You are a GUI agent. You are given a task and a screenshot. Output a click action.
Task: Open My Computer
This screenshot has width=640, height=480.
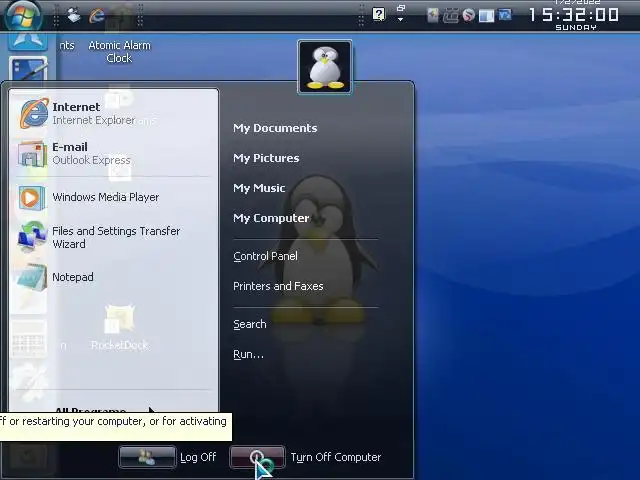(271, 218)
